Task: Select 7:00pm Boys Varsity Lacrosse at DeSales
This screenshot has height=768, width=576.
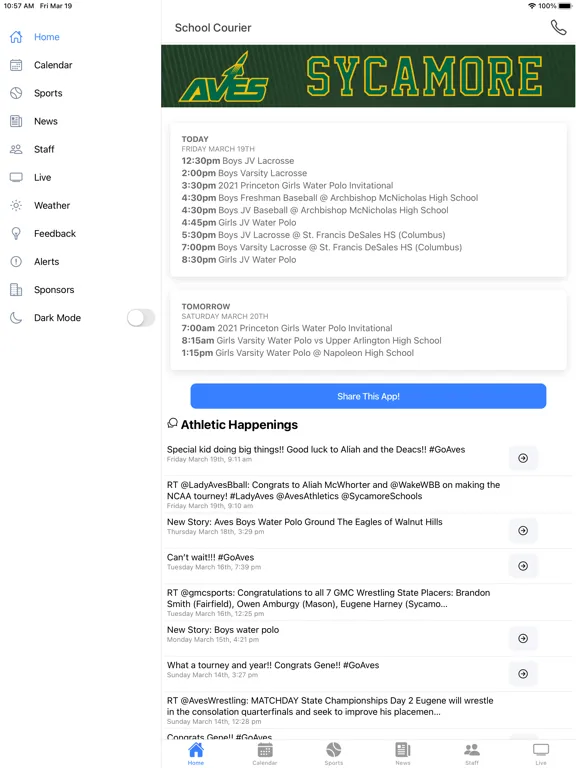Action: [x=322, y=247]
